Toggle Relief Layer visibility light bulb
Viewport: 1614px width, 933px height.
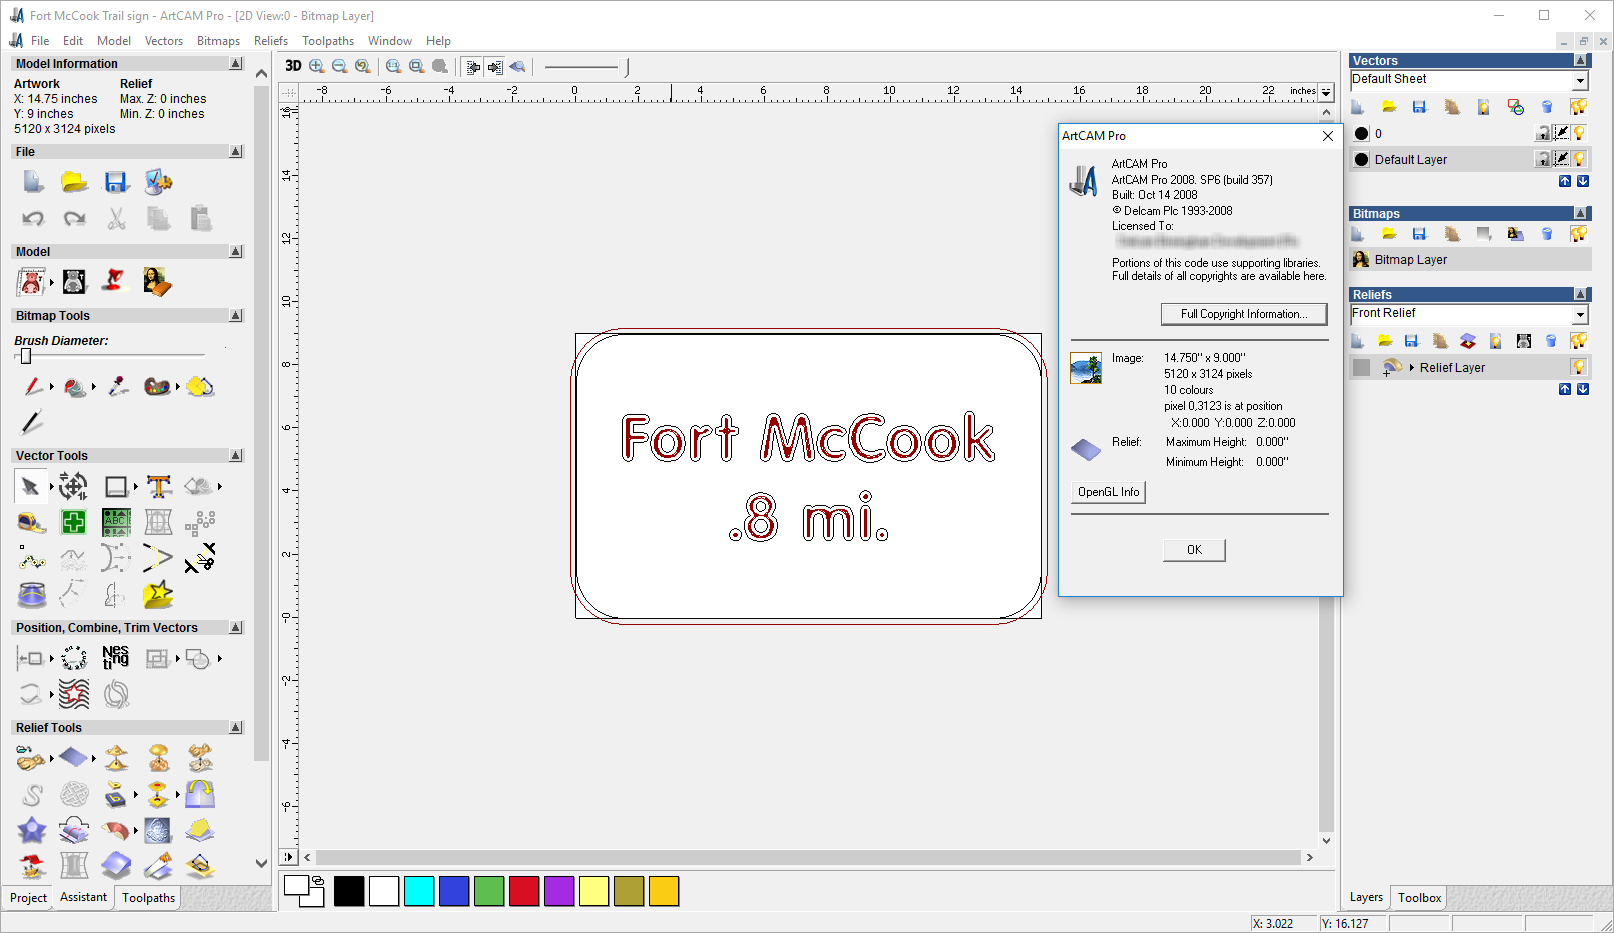click(x=1579, y=367)
